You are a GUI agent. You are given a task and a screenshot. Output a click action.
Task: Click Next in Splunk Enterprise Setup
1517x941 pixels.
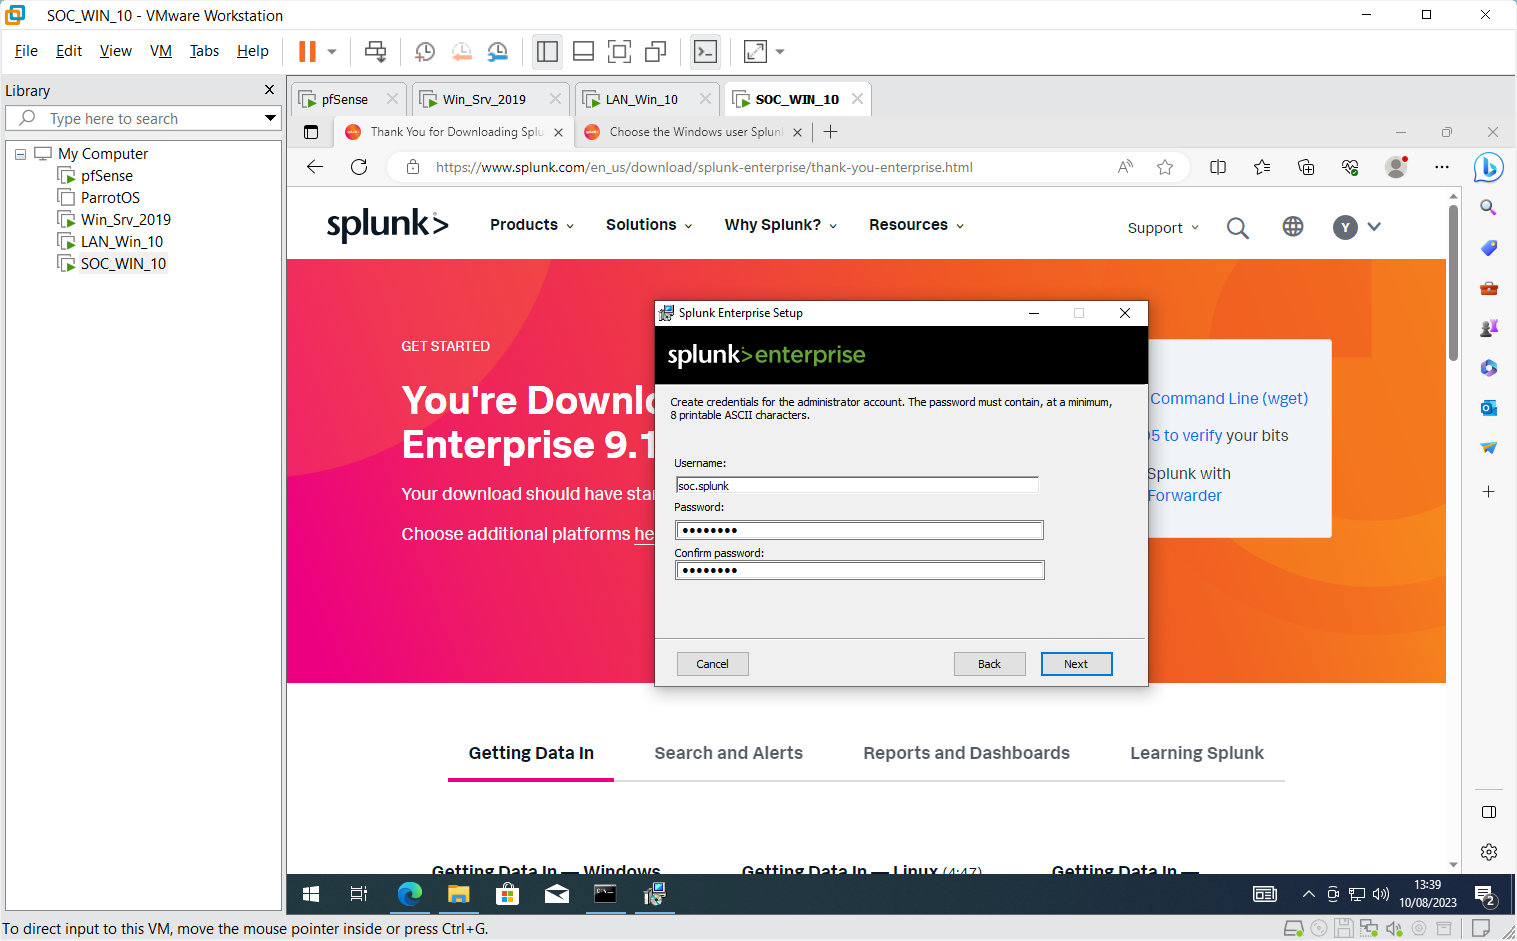click(1076, 664)
